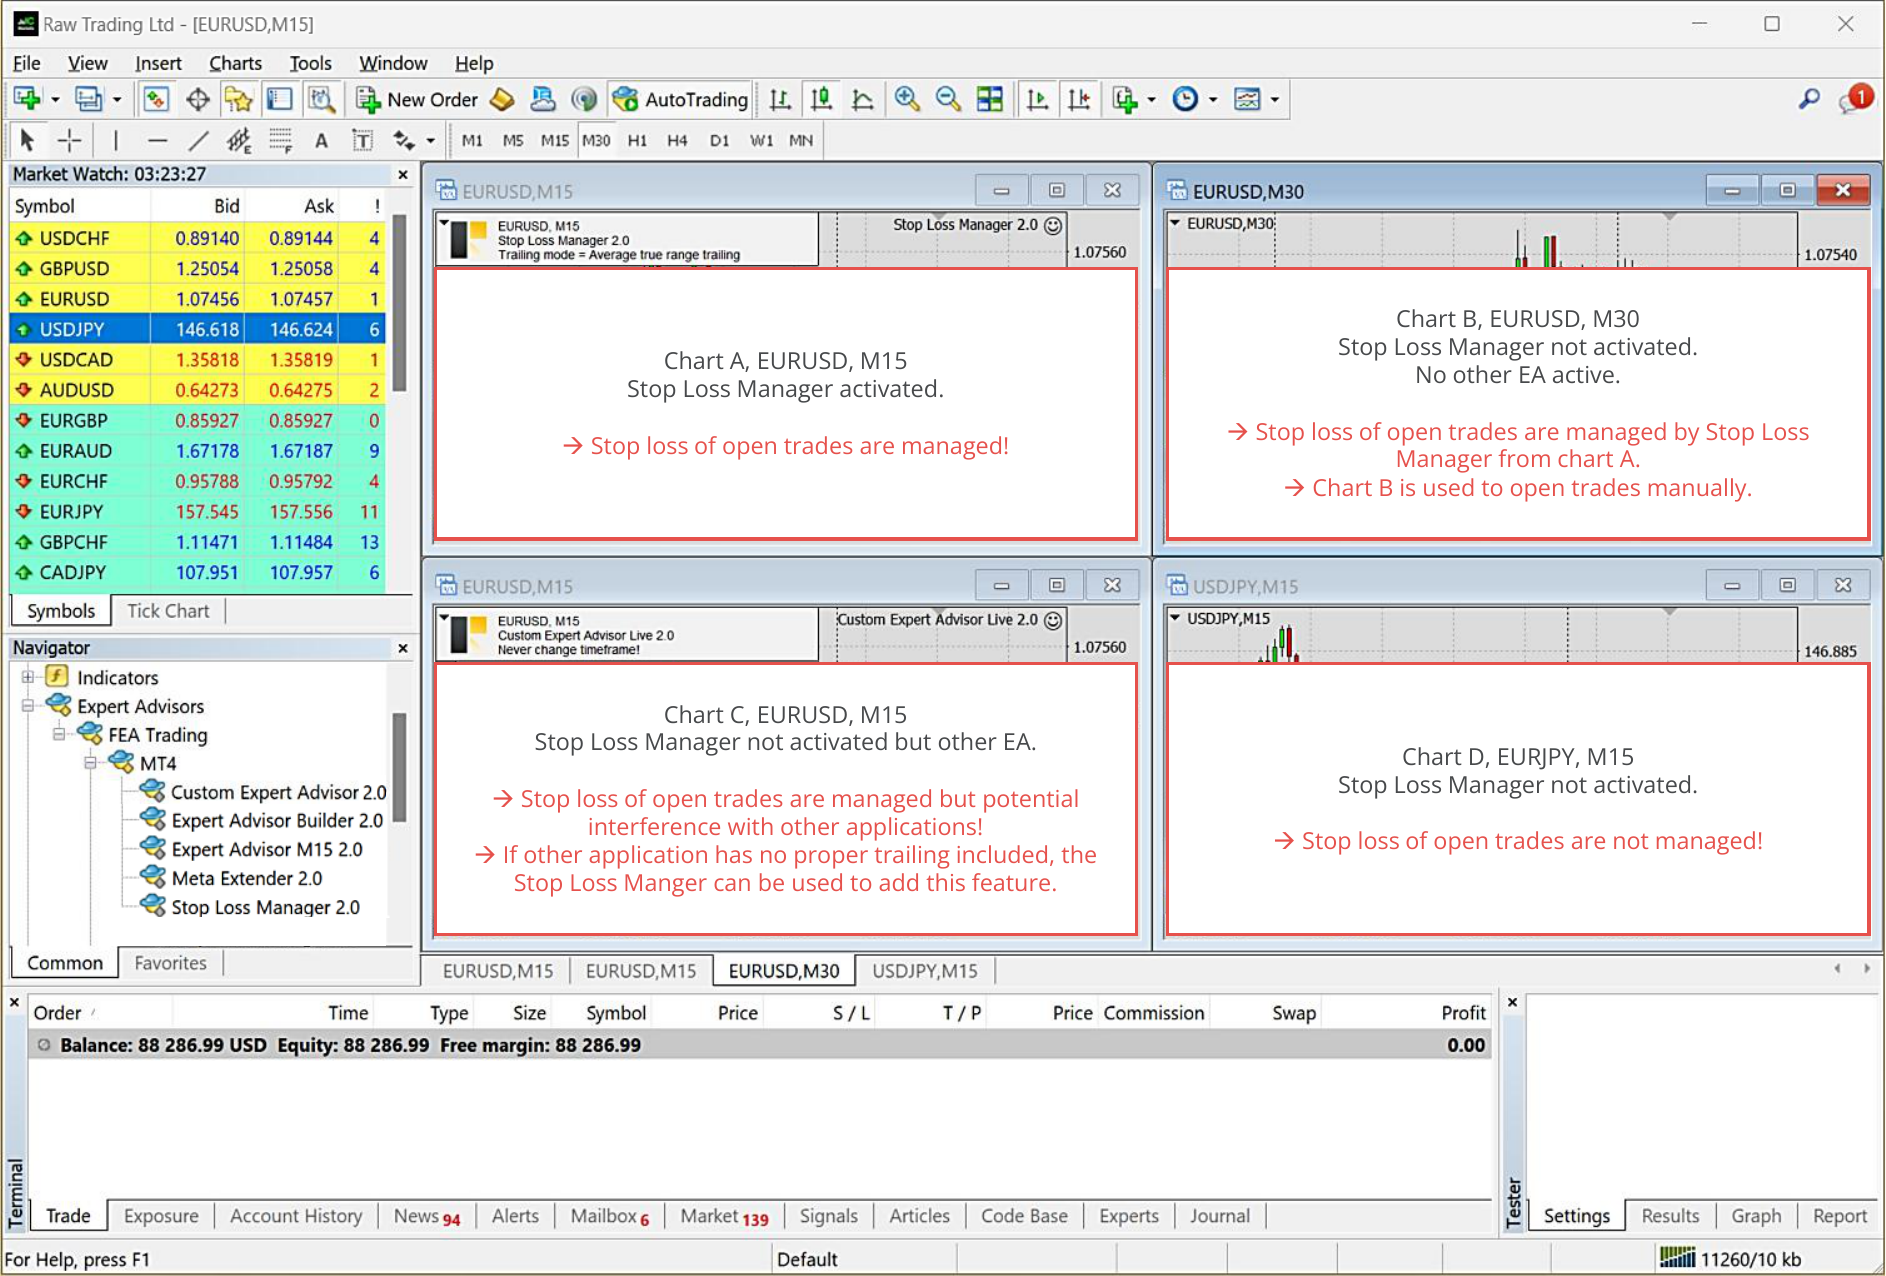Screen dimensions: 1886x1276
Task: Toggle the AutoTrading button
Action: click(681, 99)
